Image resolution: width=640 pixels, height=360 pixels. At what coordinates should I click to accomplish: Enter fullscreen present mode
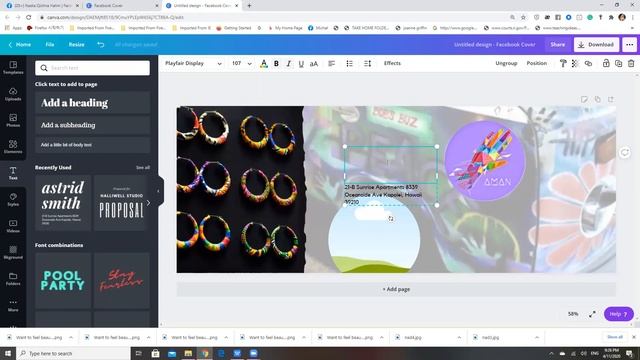pyautogui.click(x=592, y=314)
